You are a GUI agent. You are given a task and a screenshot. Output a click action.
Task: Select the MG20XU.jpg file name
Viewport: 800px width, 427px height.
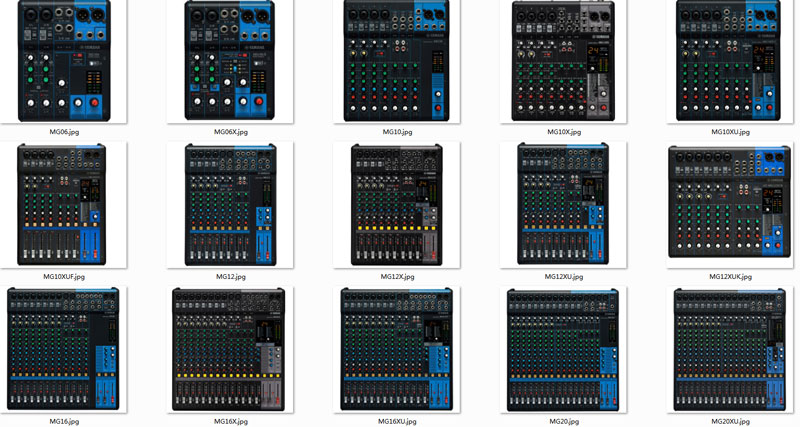729,422
